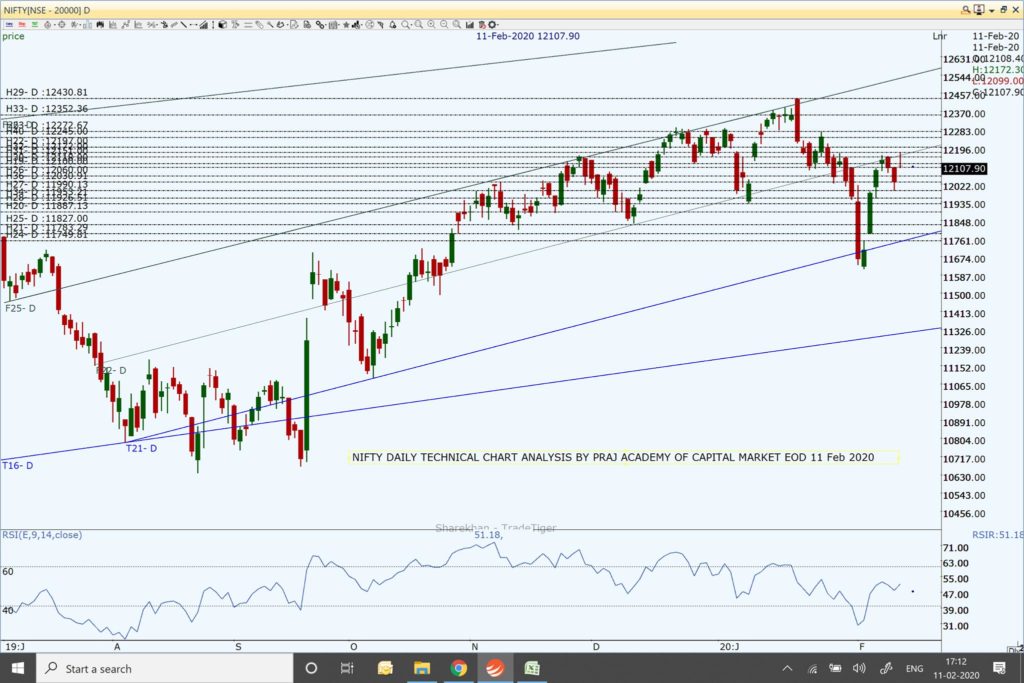
Task: Click the H25- D :11827.00 level label
Action: coord(46,219)
